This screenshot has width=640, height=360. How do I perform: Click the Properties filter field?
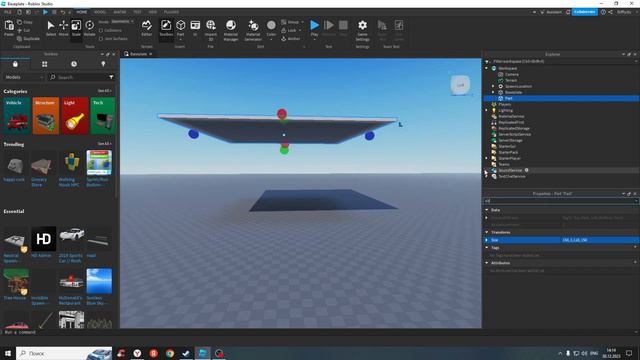click(560, 201)
